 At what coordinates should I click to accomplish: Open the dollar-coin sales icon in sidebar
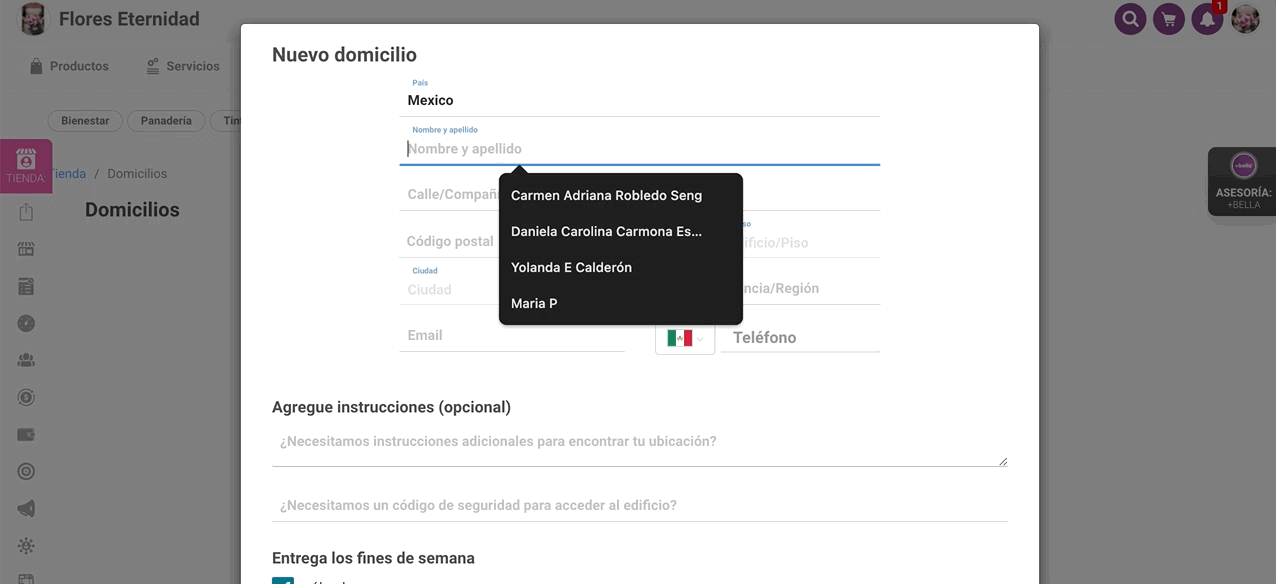tap(26, 396)
